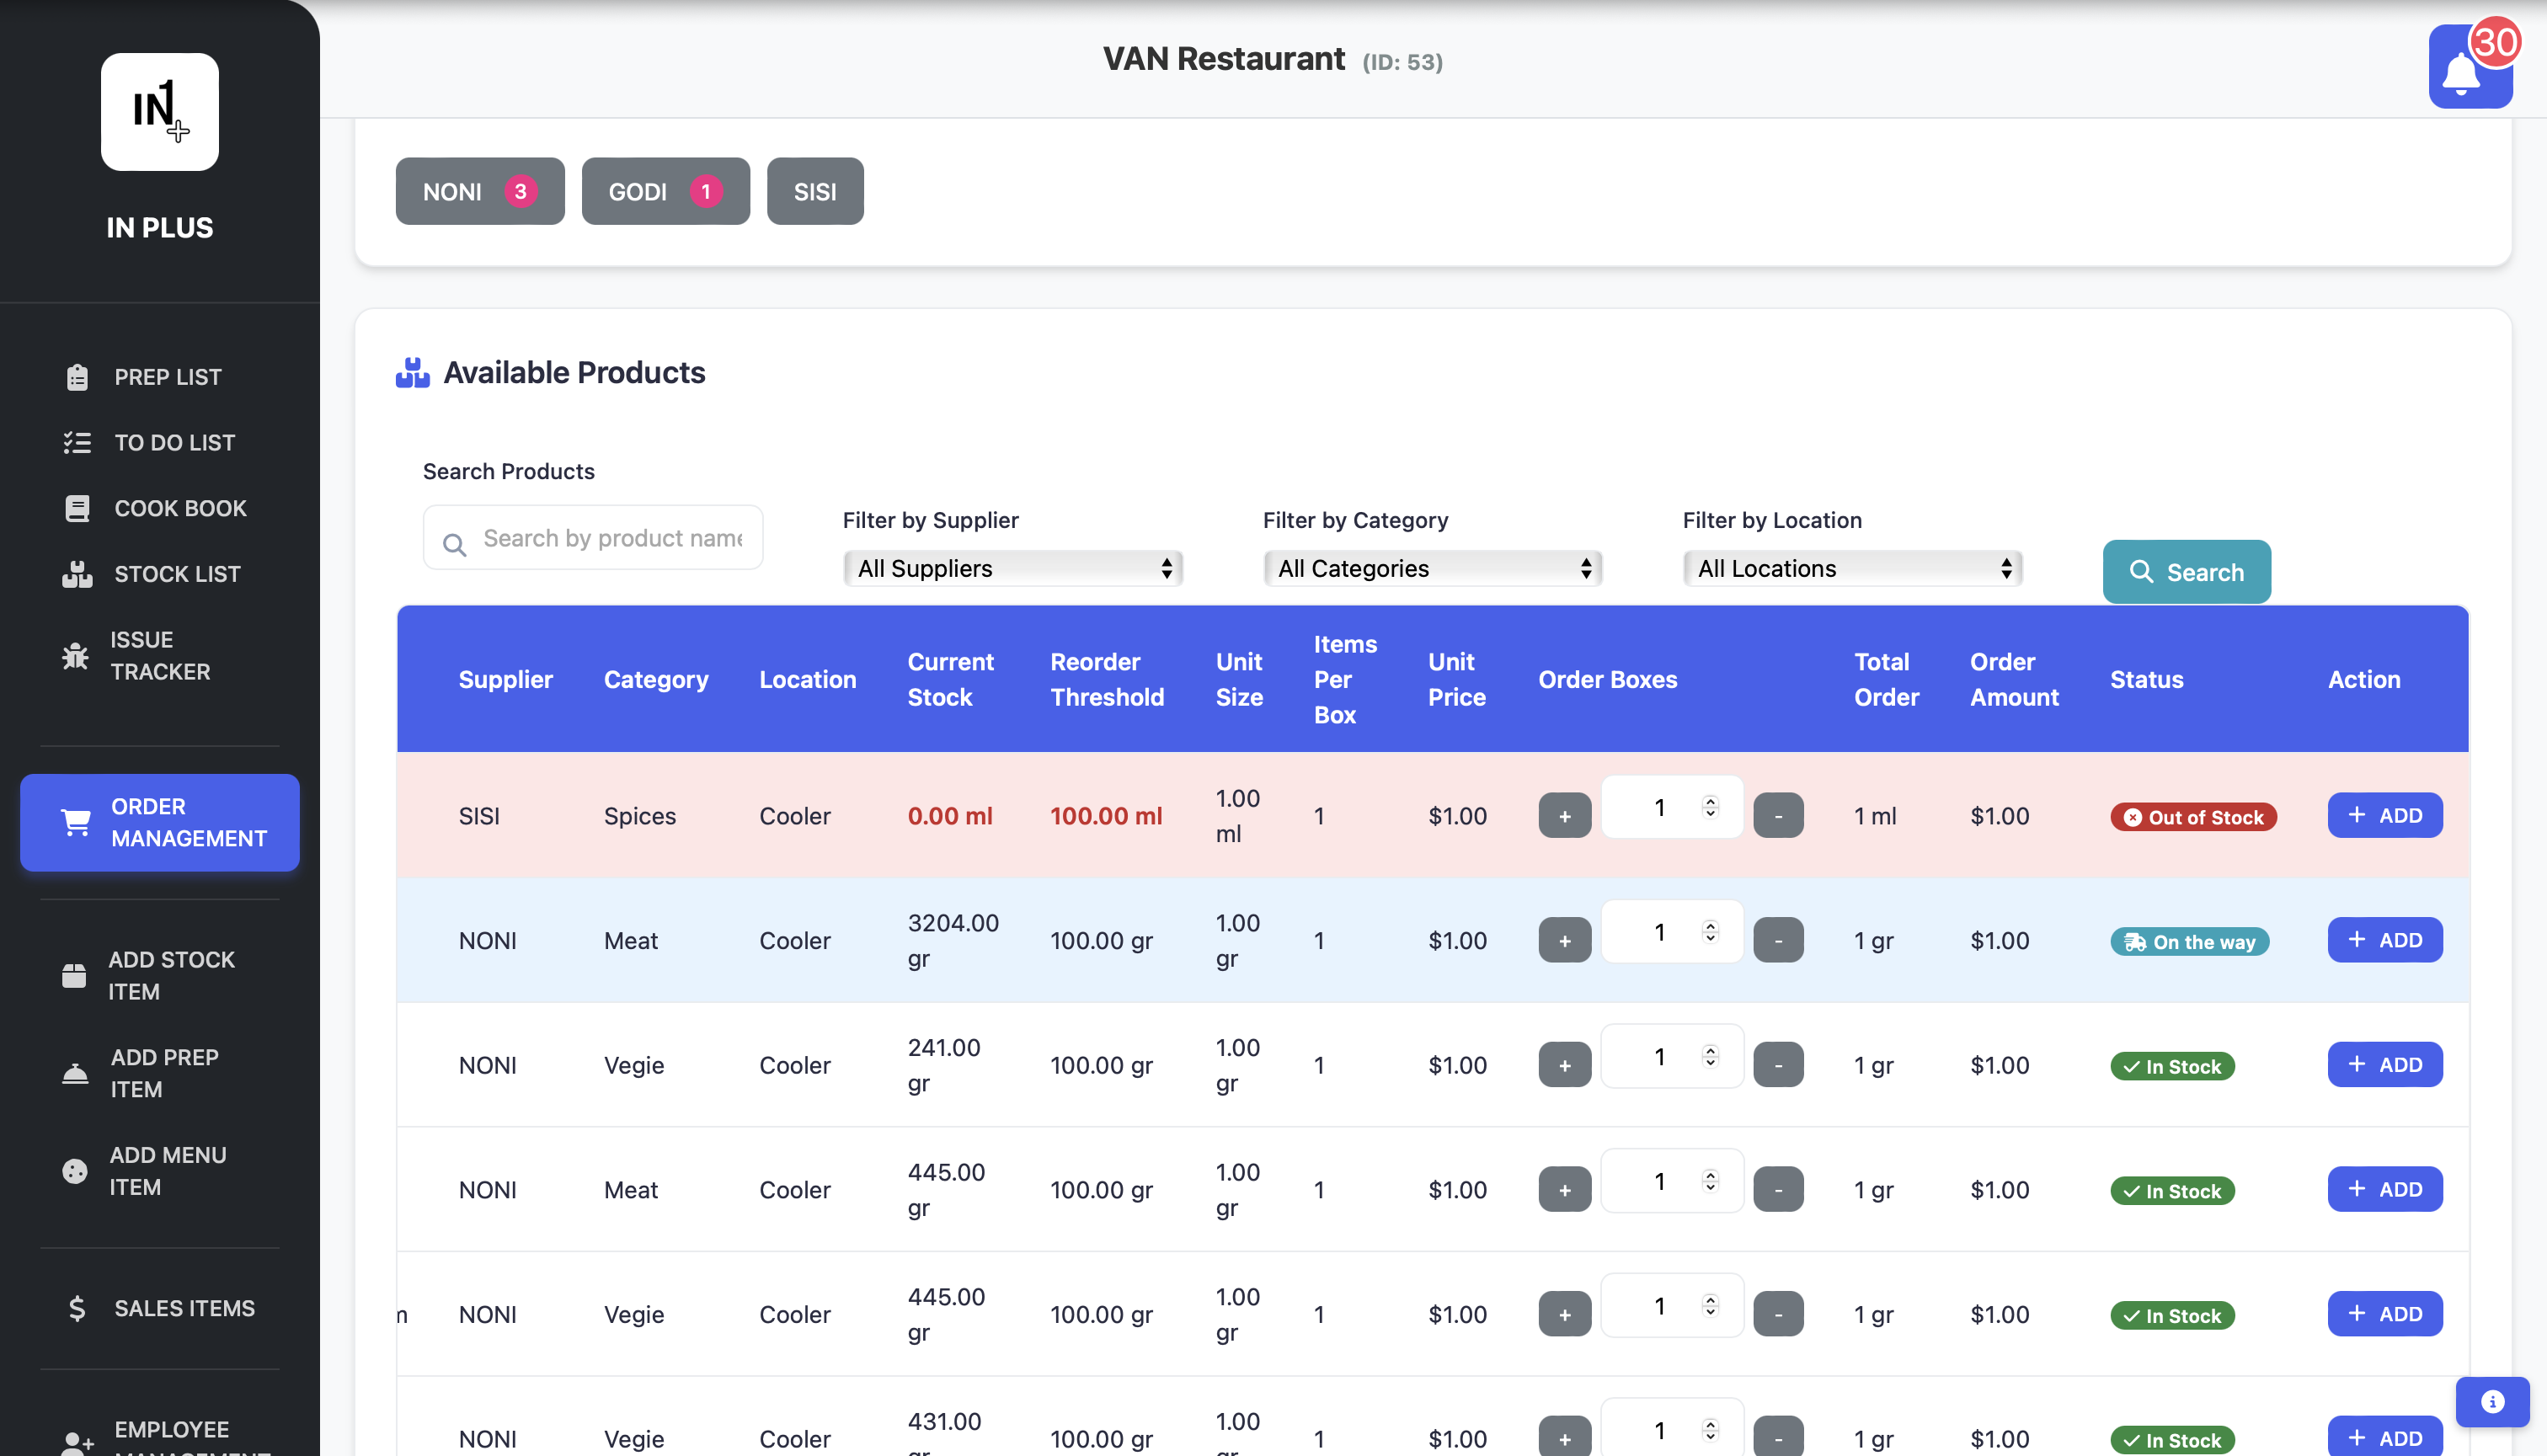The height and width of the screenshot is (1456, 2547).
Task: Select the Stock List icon
Action: pyautogui.click(x=78, y=573)
